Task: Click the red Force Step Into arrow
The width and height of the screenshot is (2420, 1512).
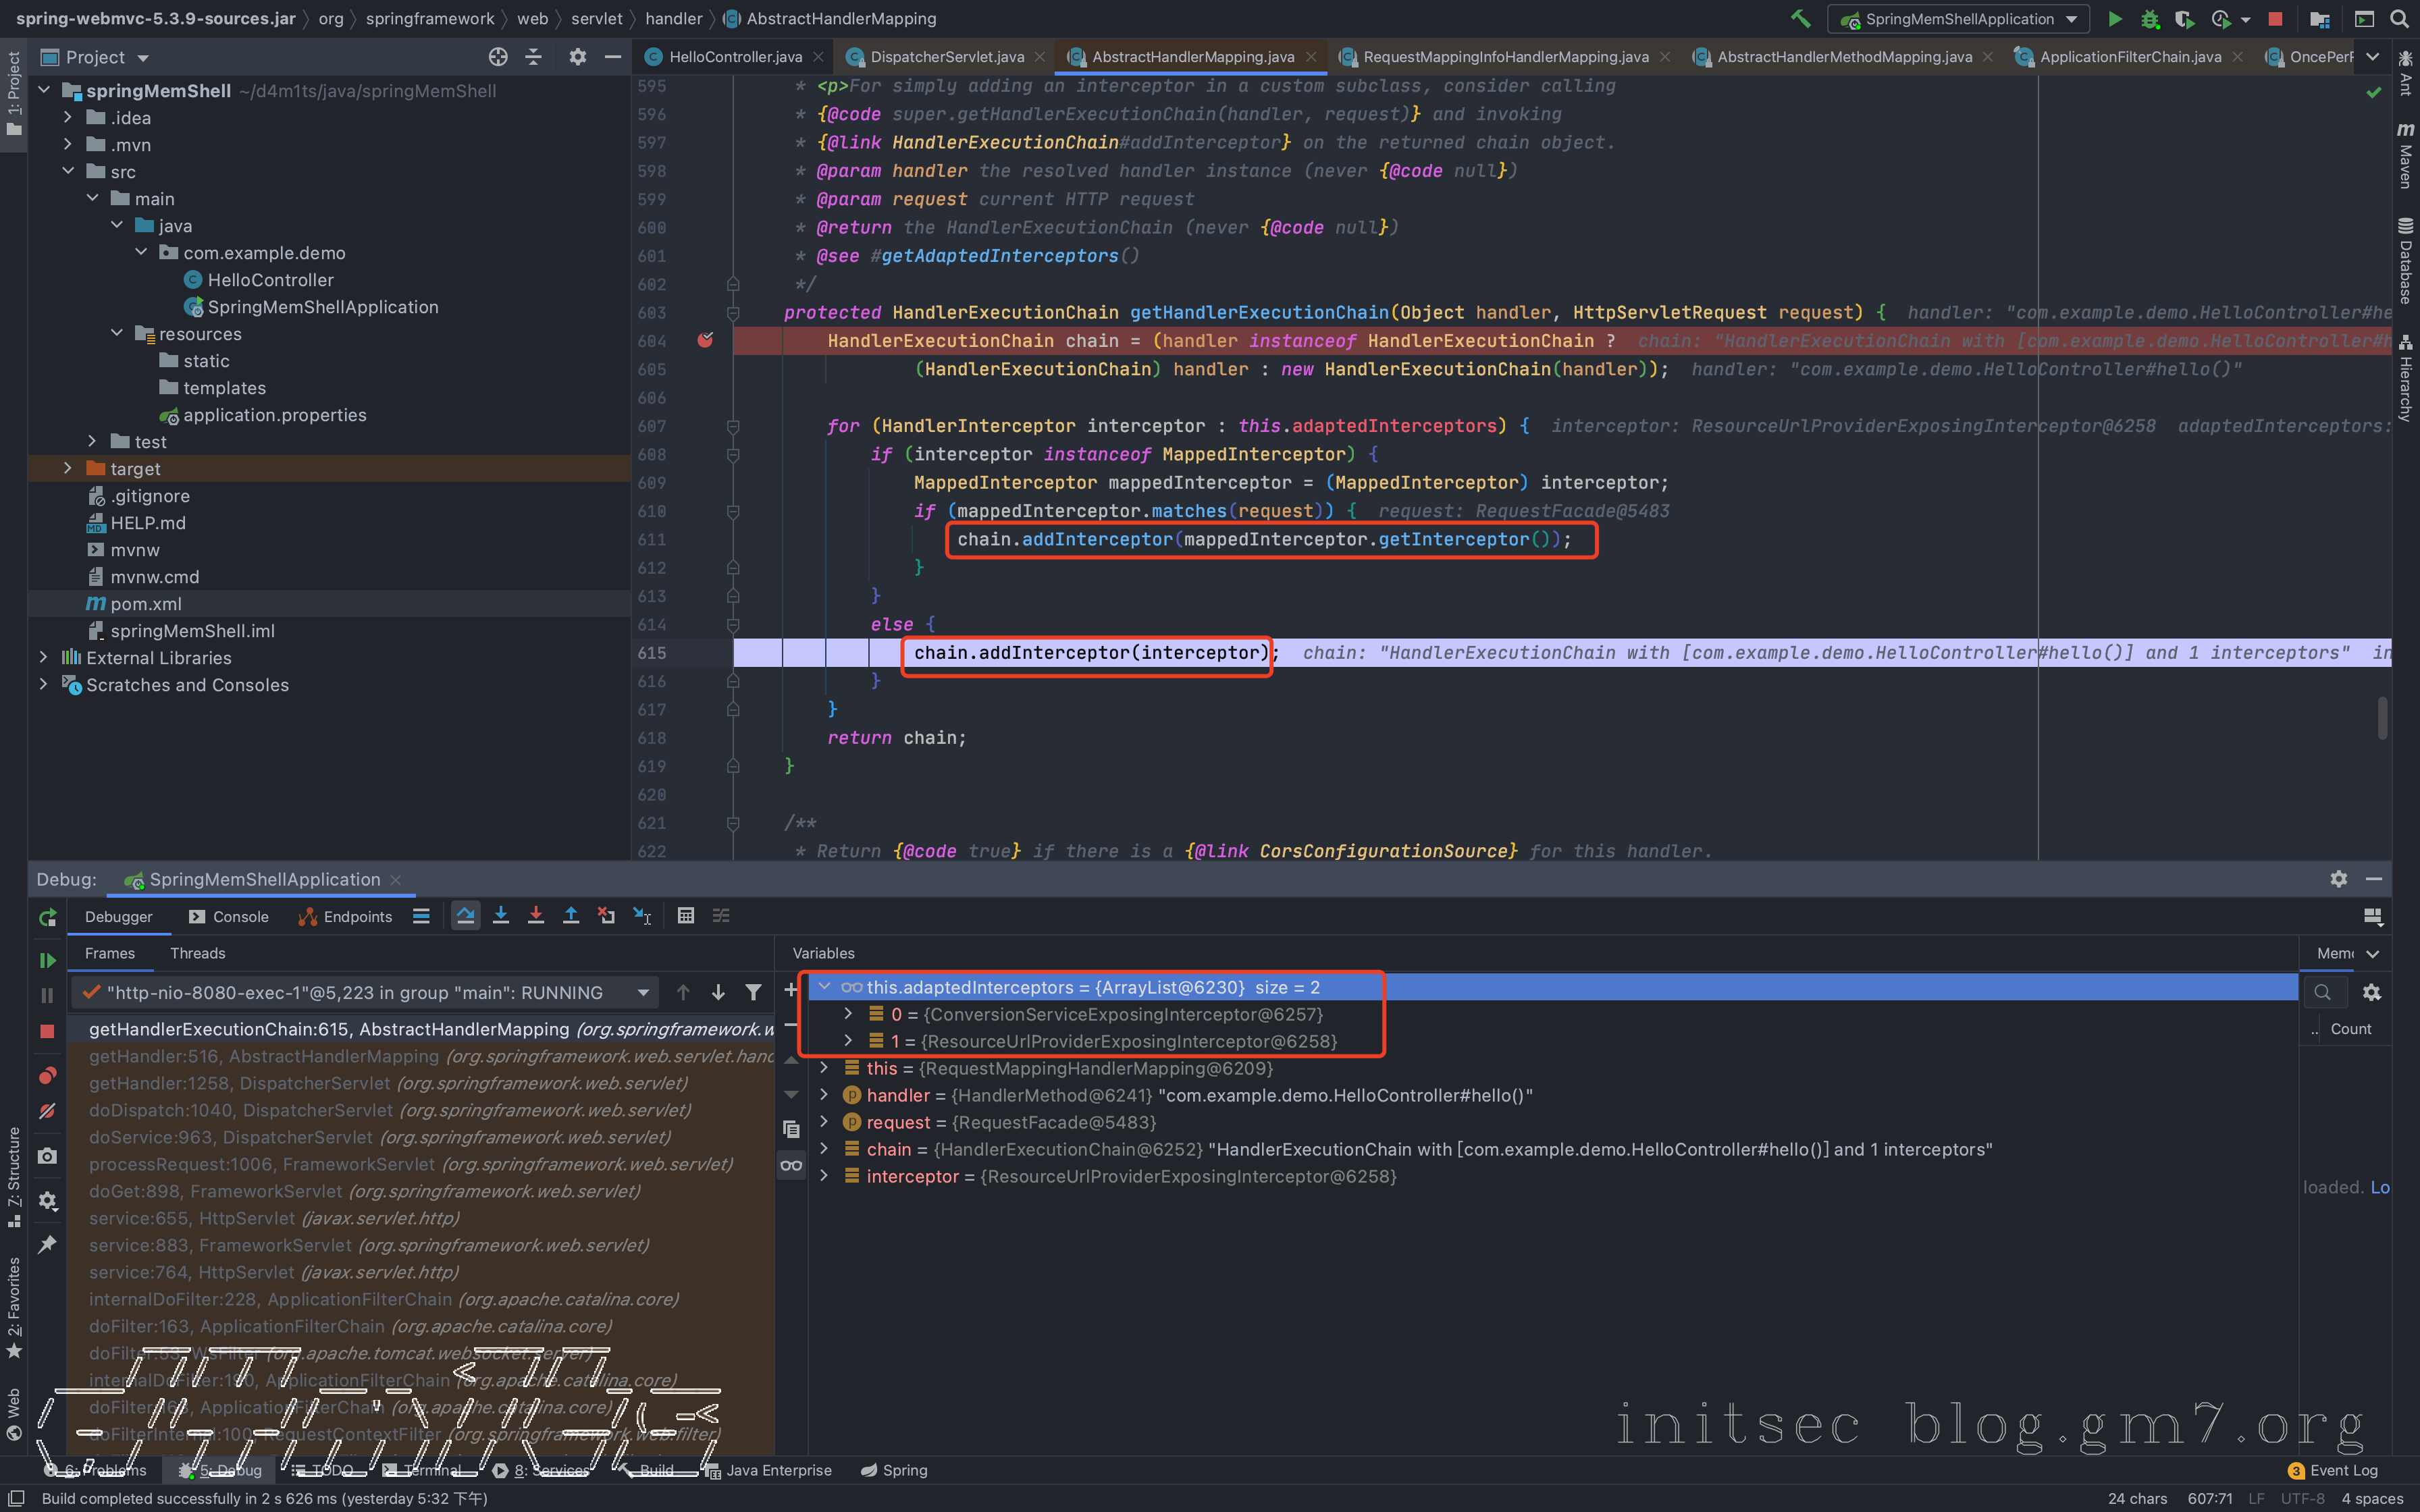Action: click(x=536, y=916)
